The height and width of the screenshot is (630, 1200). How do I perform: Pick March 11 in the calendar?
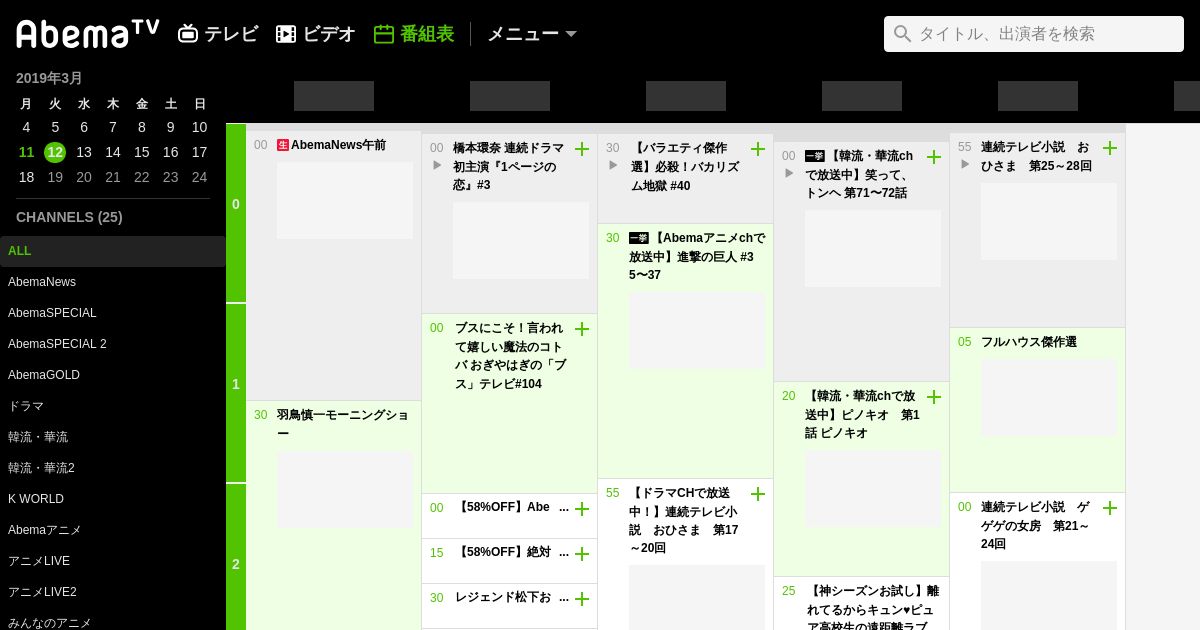click(26, 152)
